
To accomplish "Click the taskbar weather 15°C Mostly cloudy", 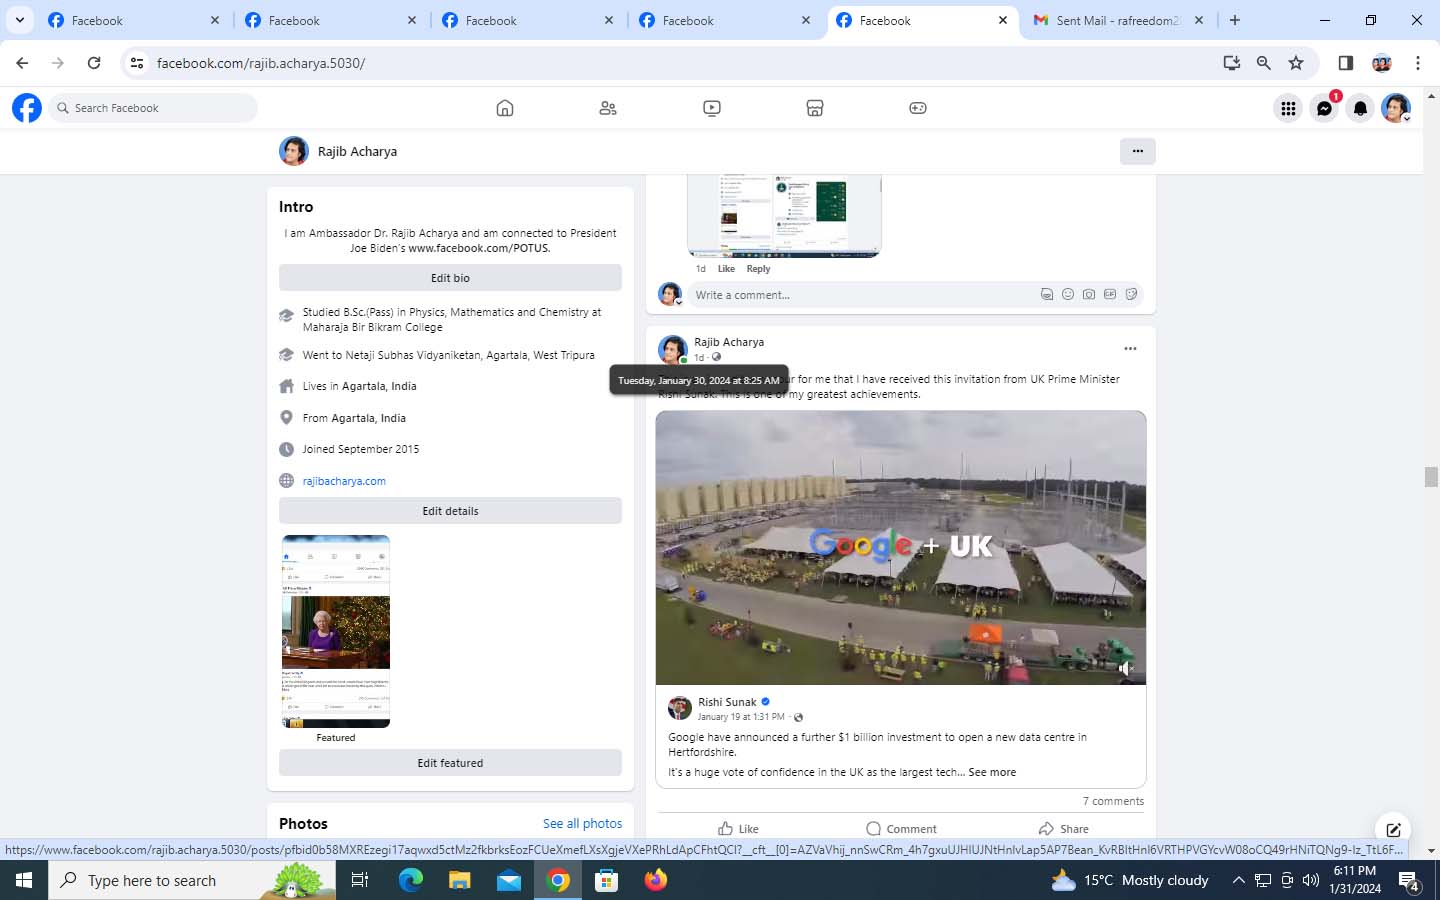I will tap(1130, 880).
